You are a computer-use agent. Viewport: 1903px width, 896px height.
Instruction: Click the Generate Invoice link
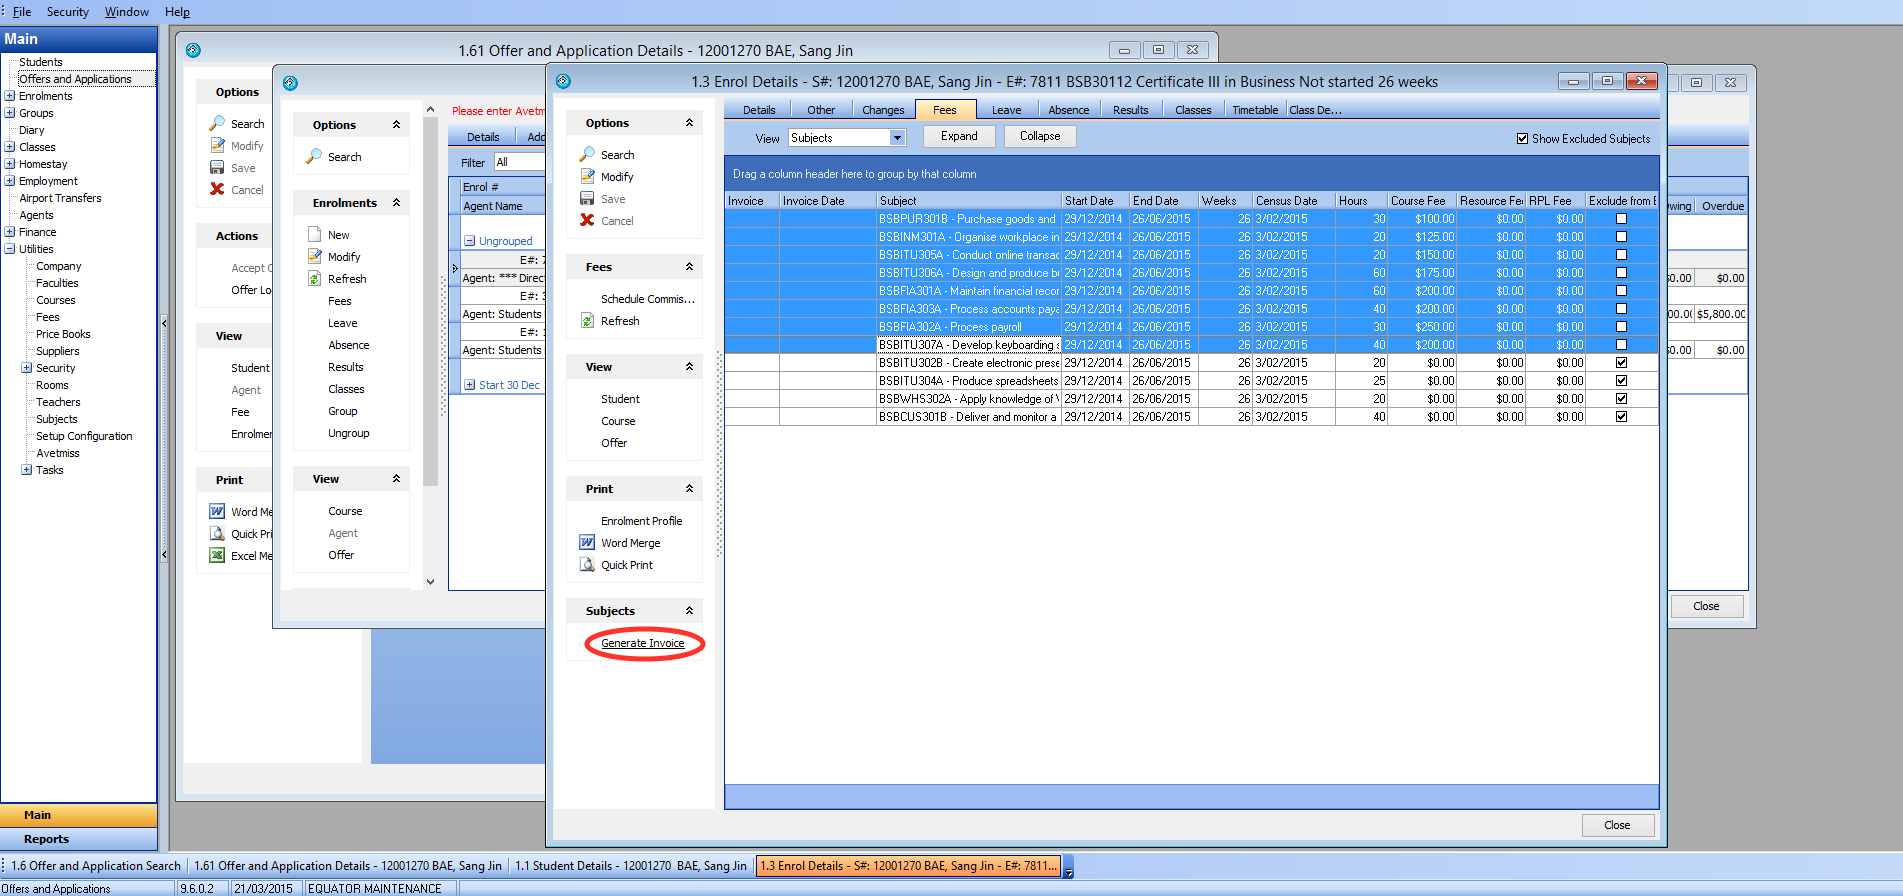(x=642, y=643)
